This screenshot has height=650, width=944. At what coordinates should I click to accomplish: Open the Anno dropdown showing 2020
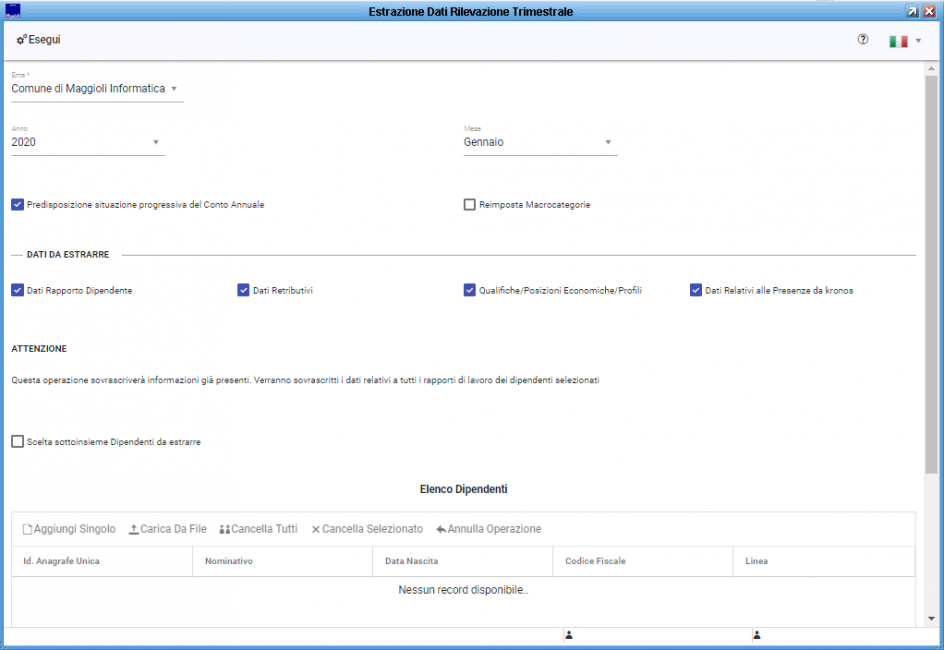pos(88,142)
